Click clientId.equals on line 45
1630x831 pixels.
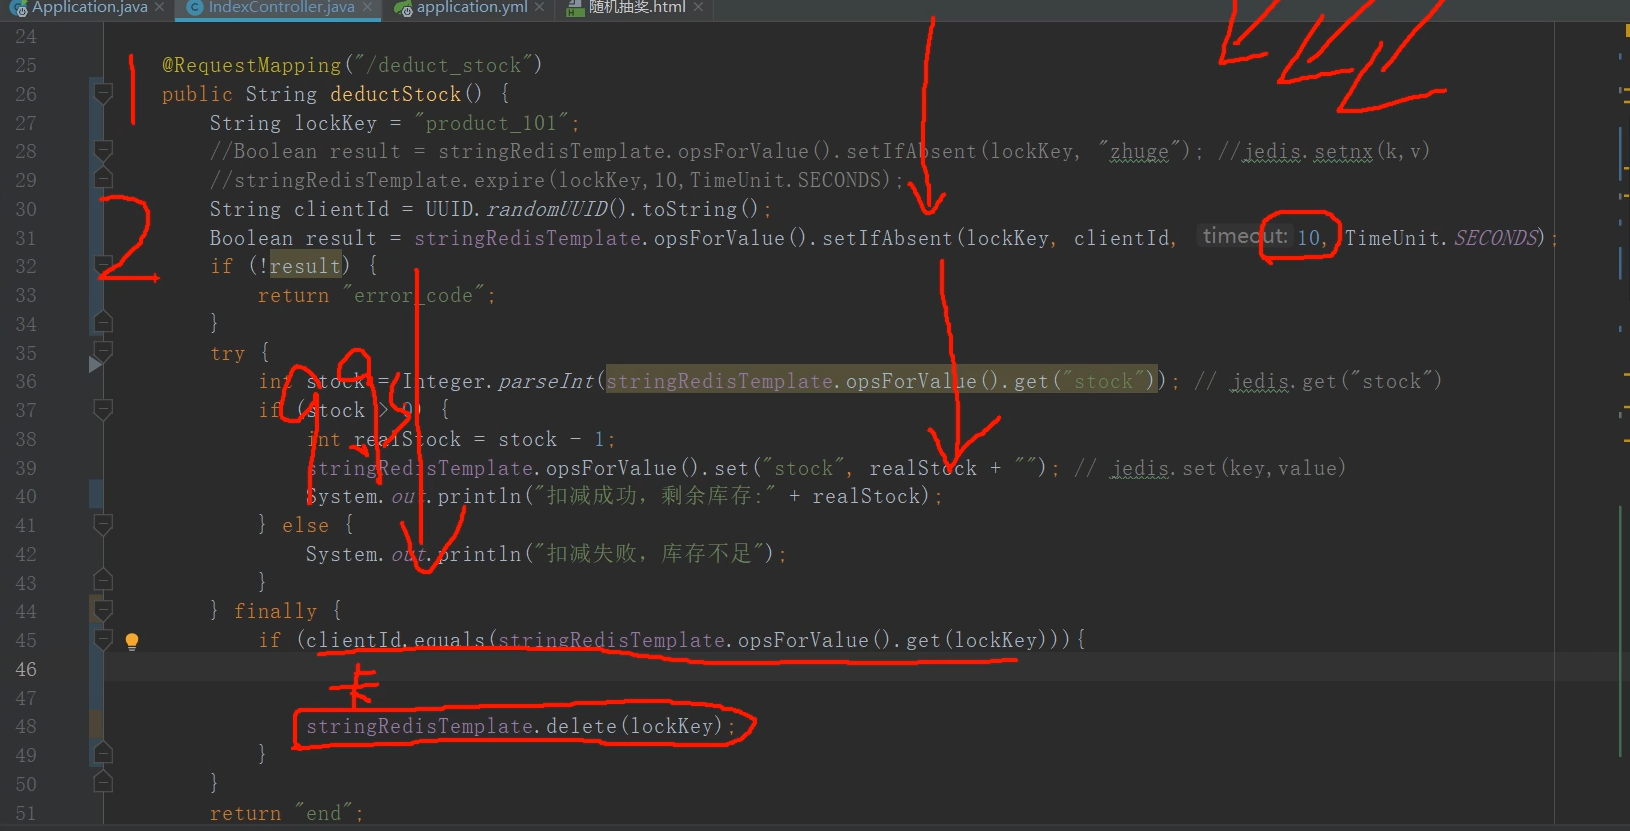395,640
